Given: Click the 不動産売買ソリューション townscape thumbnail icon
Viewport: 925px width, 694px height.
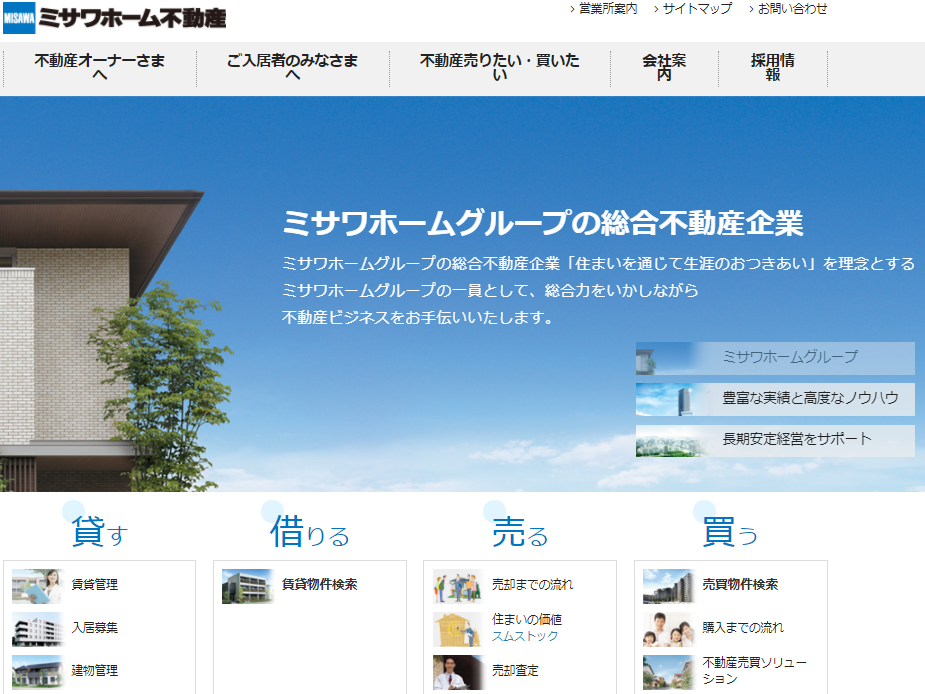Looking at the screenshot, I should (668, 672).
